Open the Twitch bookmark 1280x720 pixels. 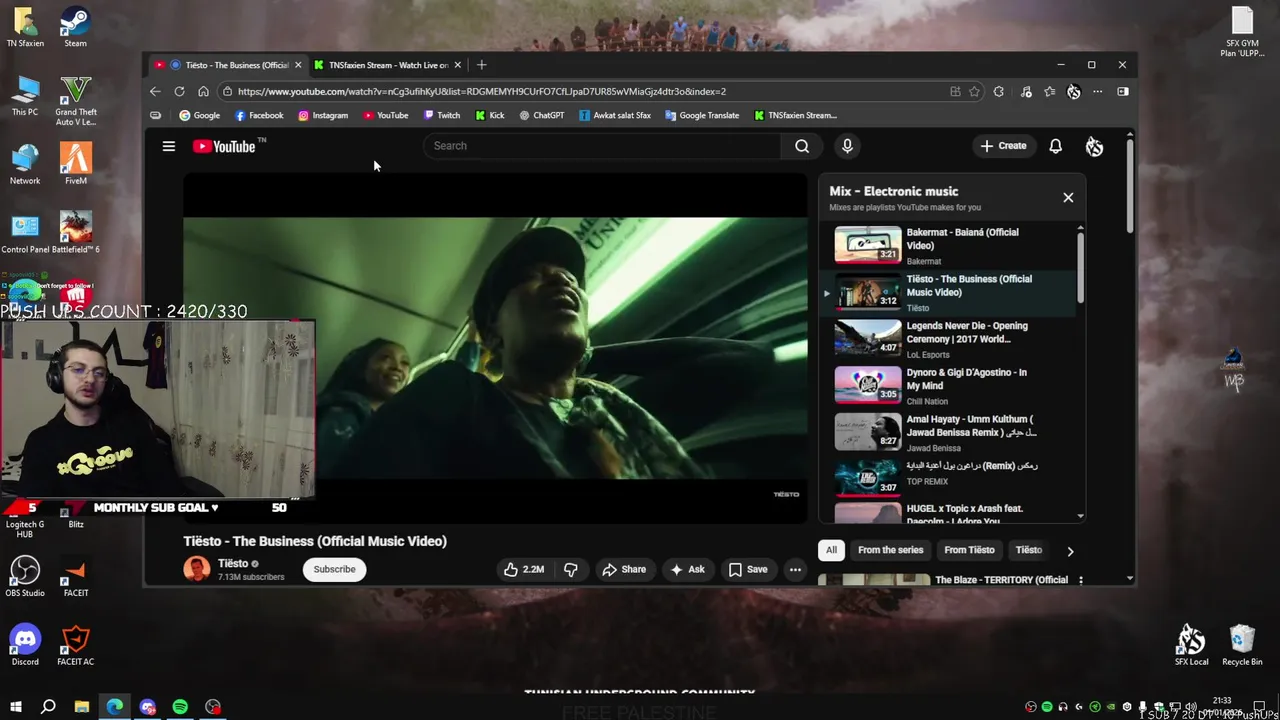point(441,115)
